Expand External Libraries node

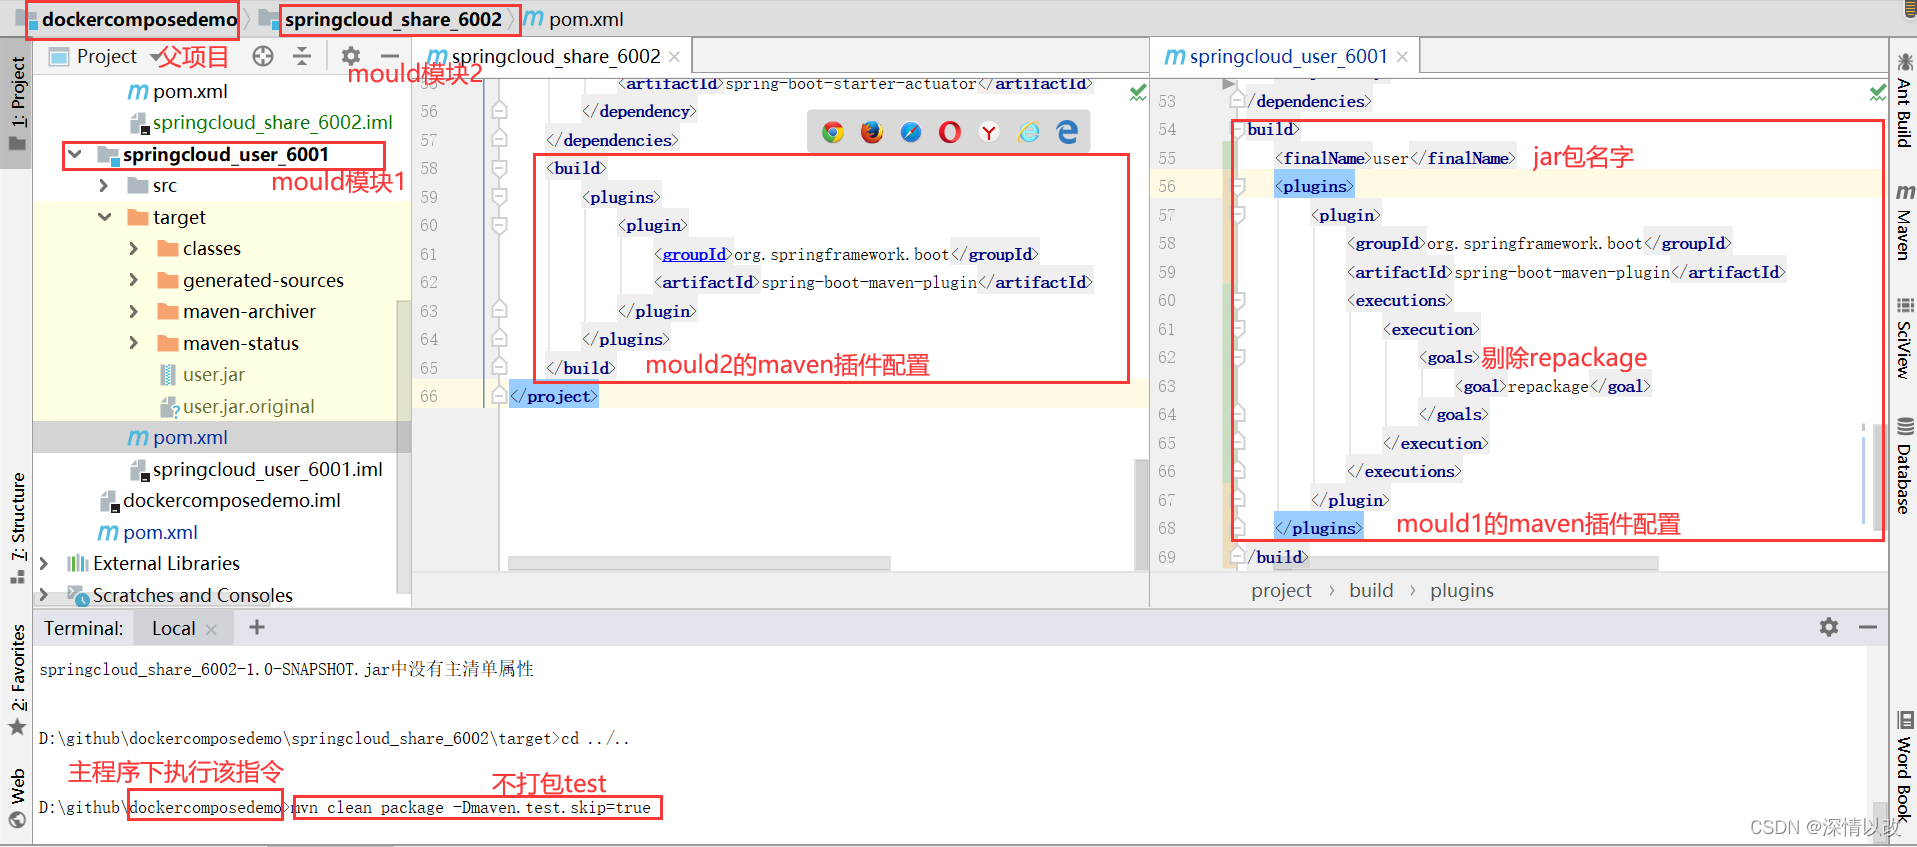44,563
